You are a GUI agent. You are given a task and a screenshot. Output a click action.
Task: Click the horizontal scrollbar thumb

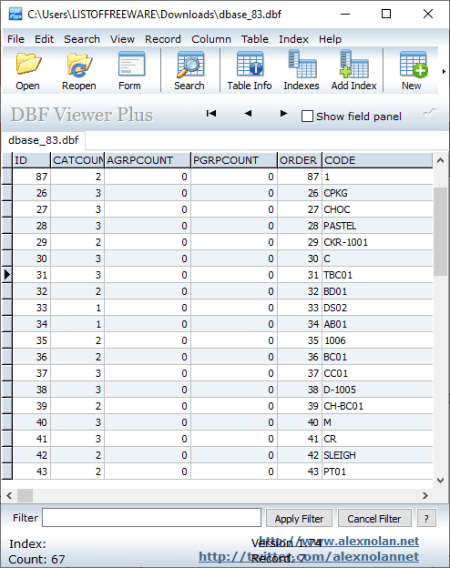25,495
